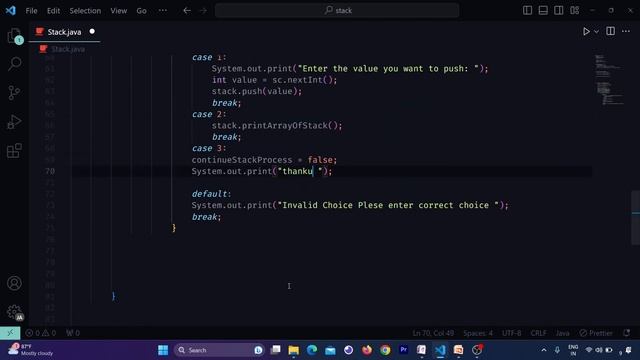Go forward using the navigation arrow
The height and width of the screenshot is (360, 640).
[203, 11]
